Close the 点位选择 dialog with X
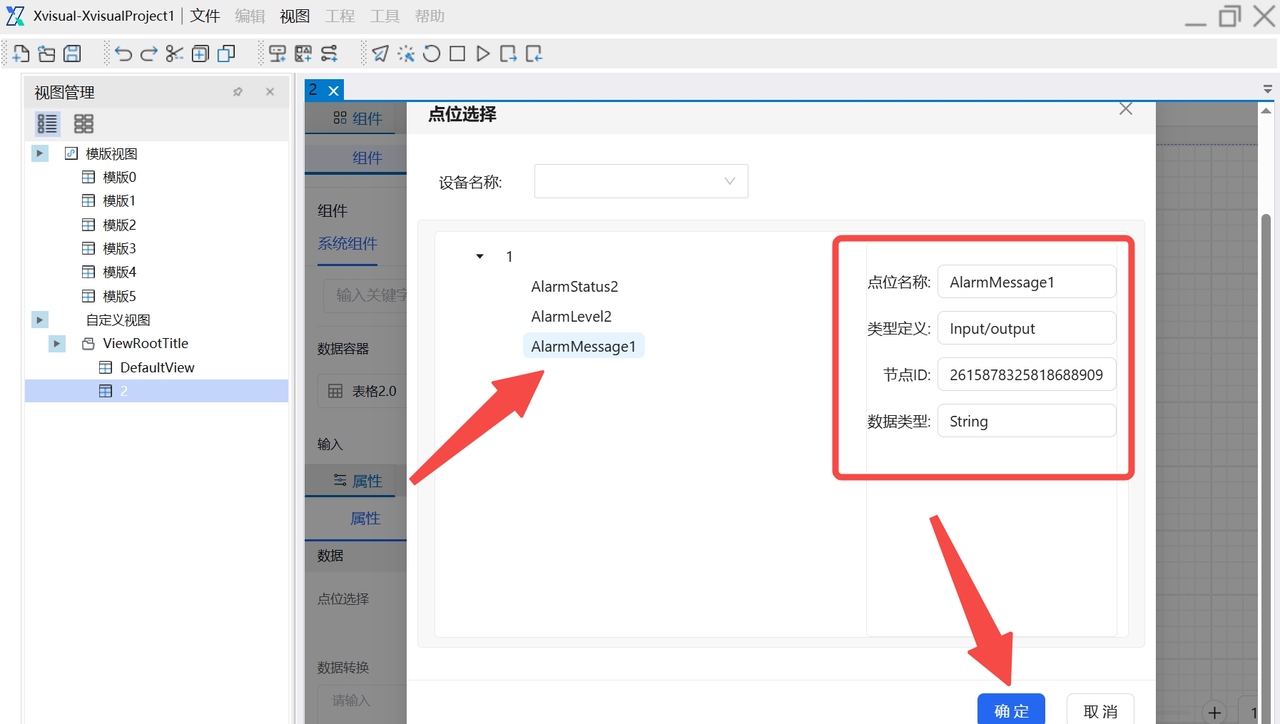Image resolution: width=1280 pixels, height=724 pixels. click(x=1126, y=109)
